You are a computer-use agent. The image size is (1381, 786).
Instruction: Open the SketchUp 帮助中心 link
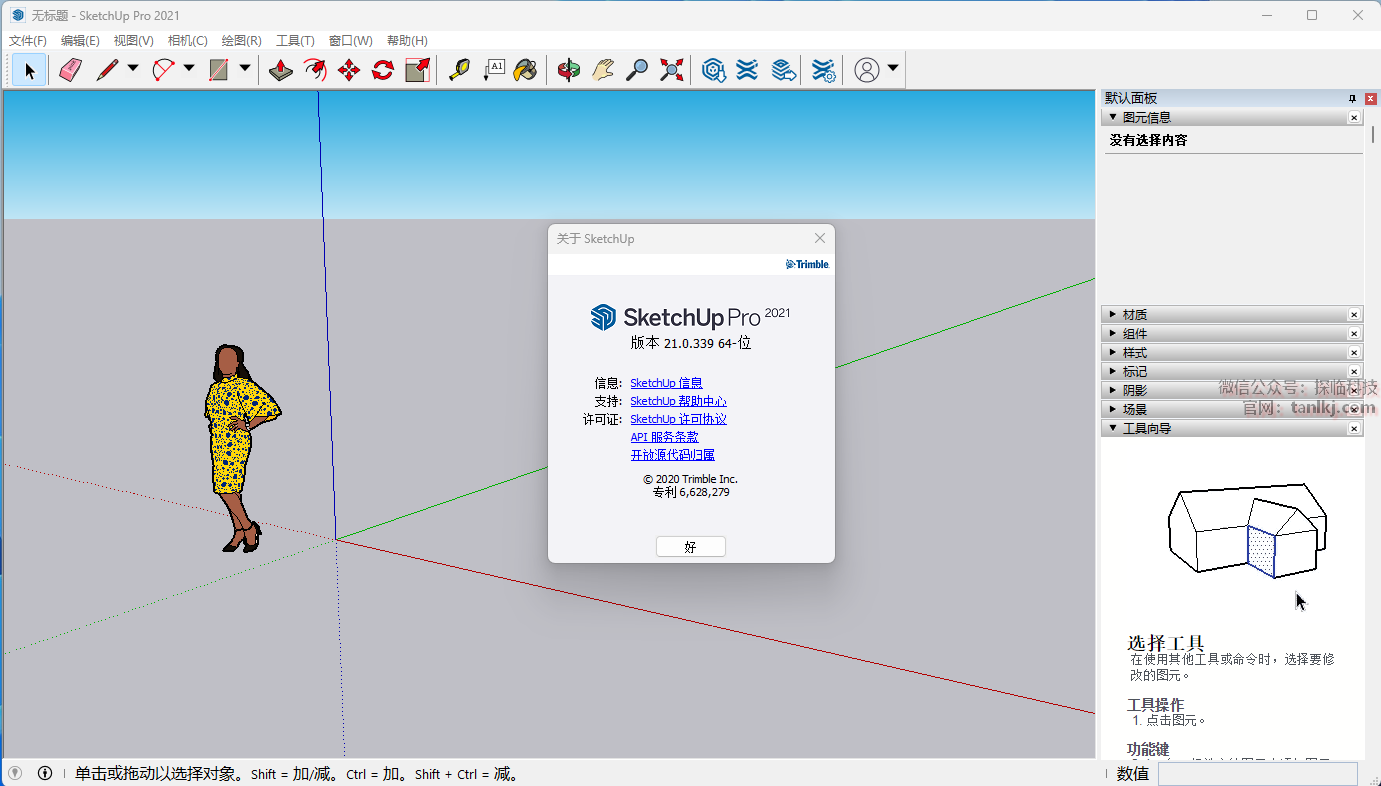(678, 401)
